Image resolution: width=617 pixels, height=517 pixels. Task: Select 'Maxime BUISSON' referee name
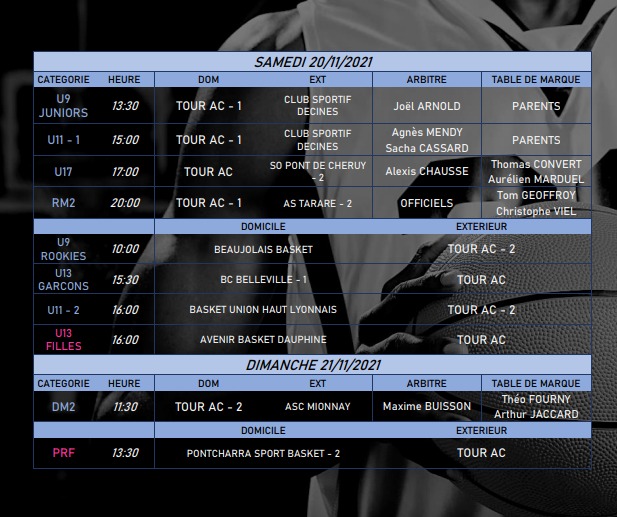427,406
